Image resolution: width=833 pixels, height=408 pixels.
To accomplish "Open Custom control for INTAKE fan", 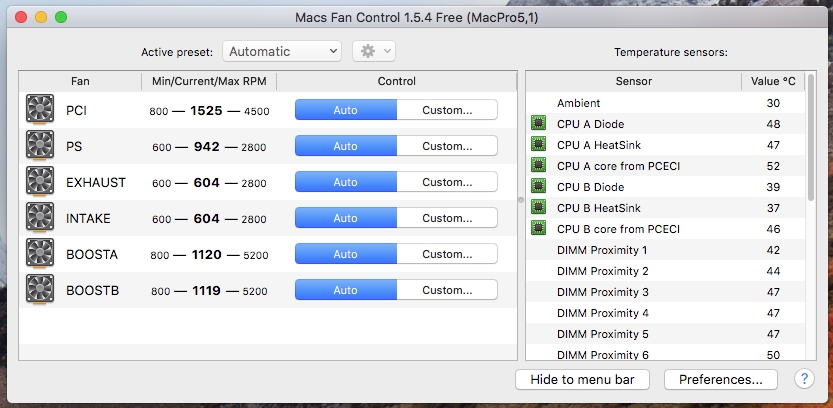I will pyautogui.click(x=447, y=218).
